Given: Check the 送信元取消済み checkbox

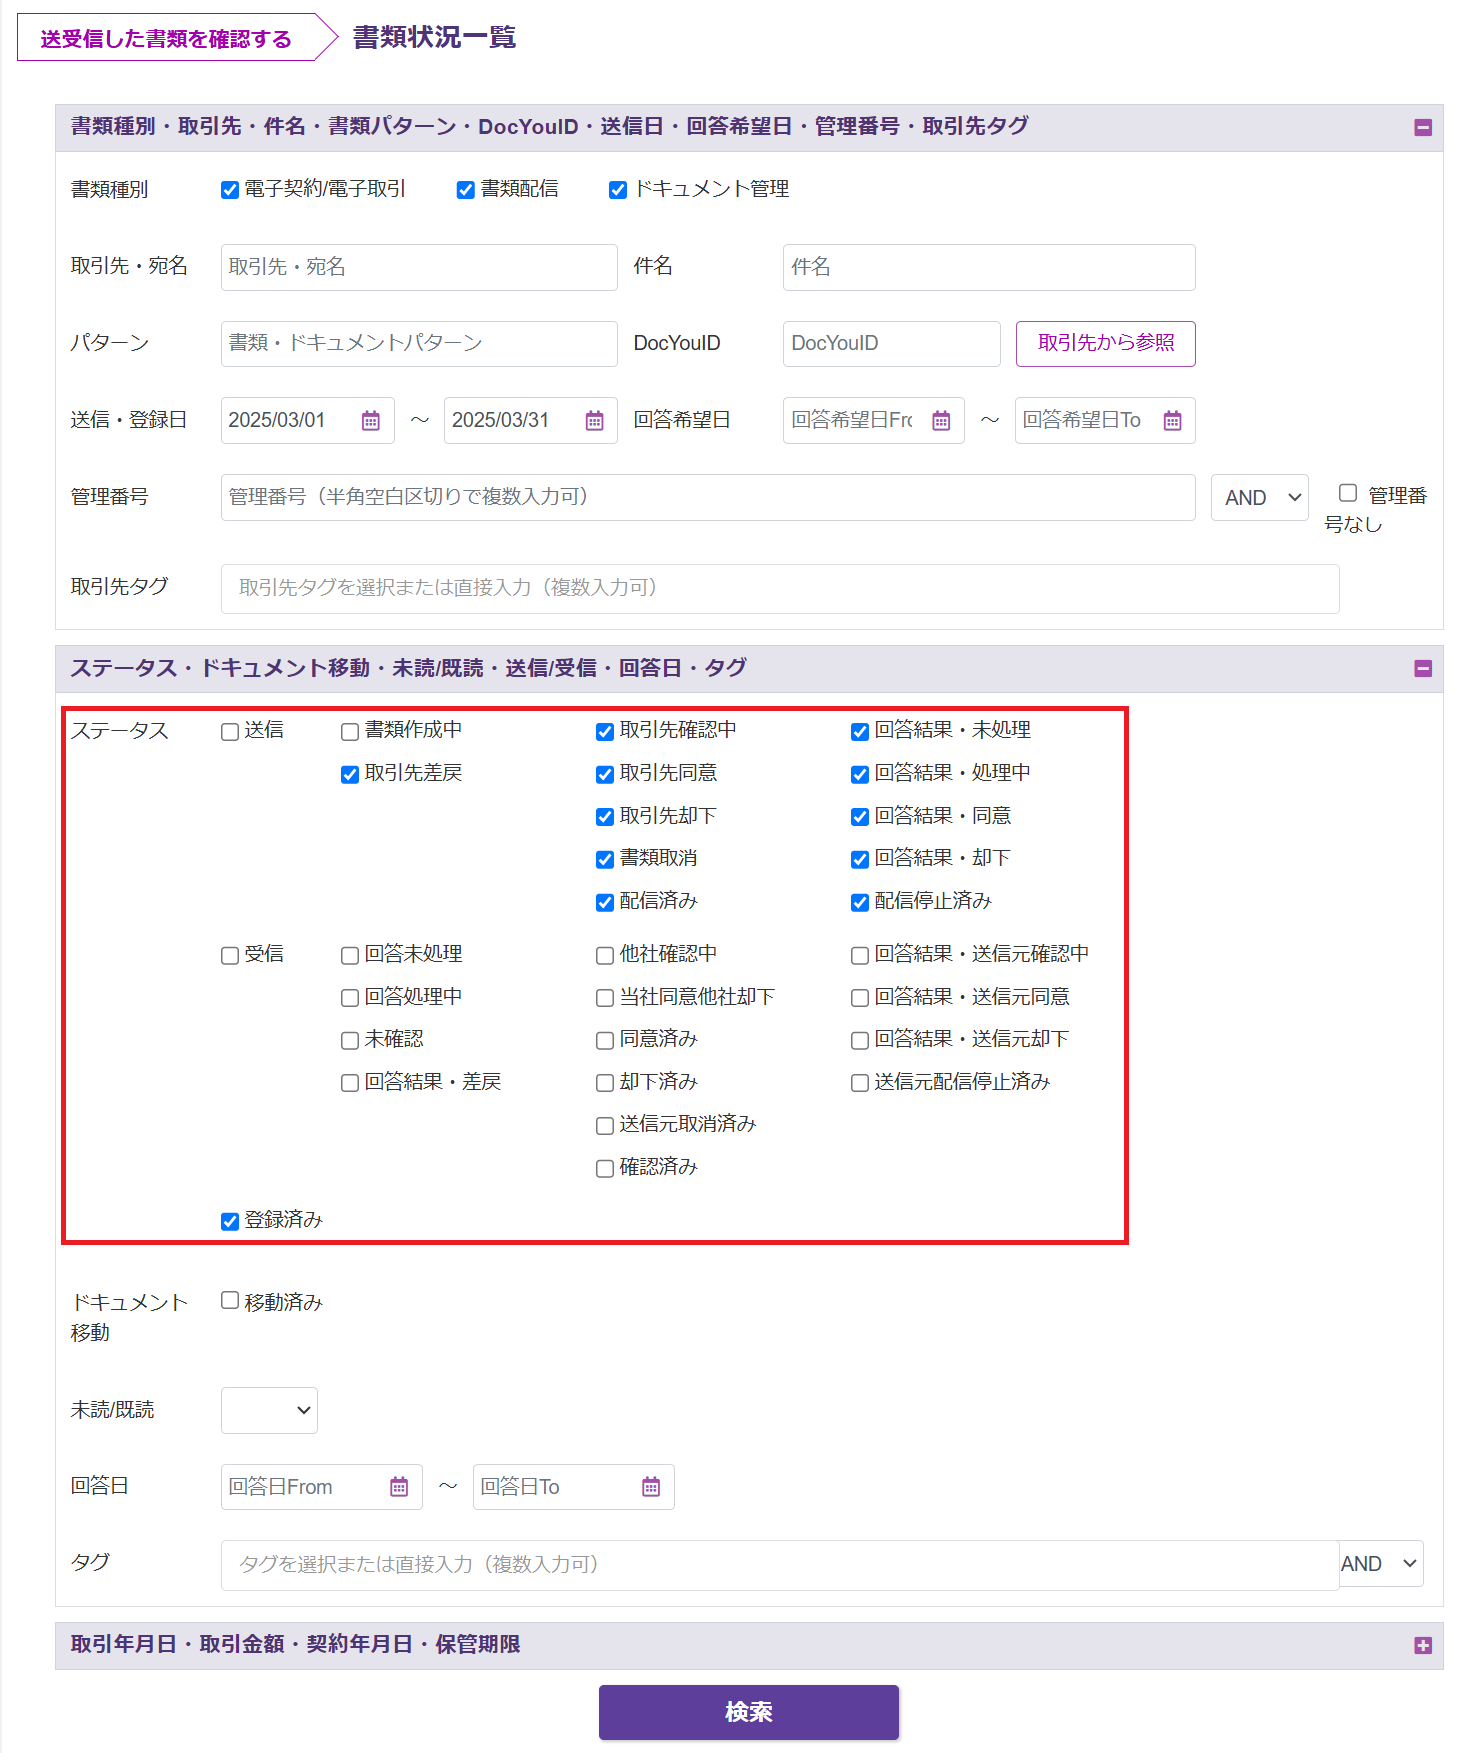Looking at the screenshot, I should click(605, 1126).
